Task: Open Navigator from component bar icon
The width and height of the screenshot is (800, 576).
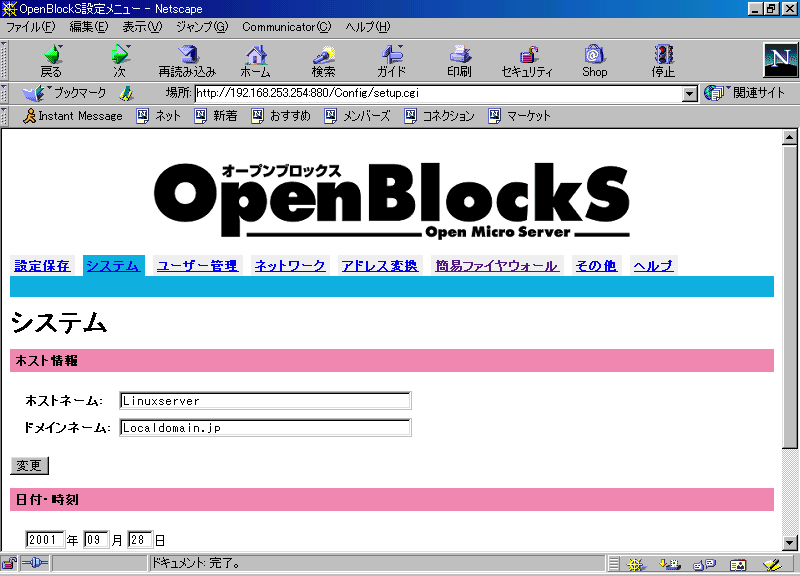Action: [636, 564]
